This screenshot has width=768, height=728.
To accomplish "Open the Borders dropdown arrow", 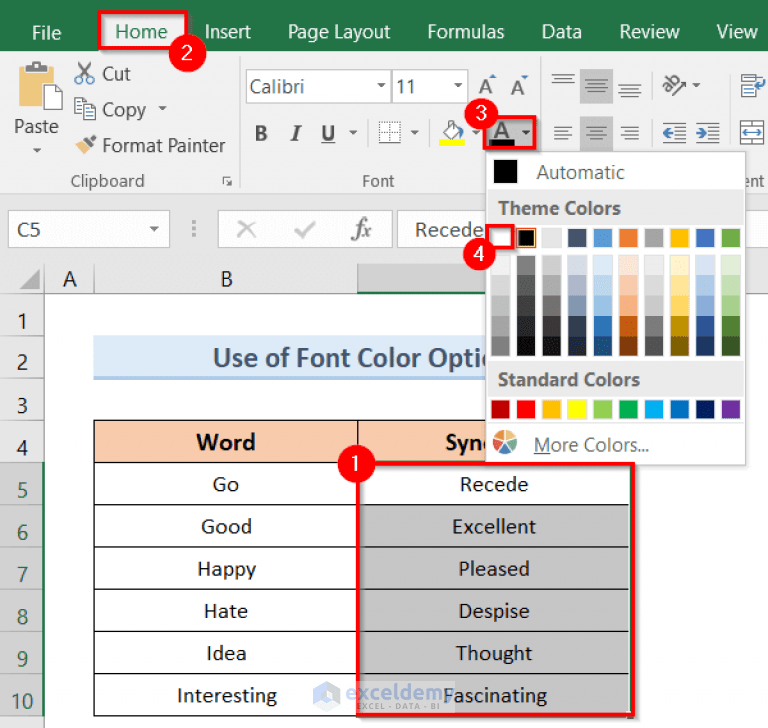I will [414, 133].
